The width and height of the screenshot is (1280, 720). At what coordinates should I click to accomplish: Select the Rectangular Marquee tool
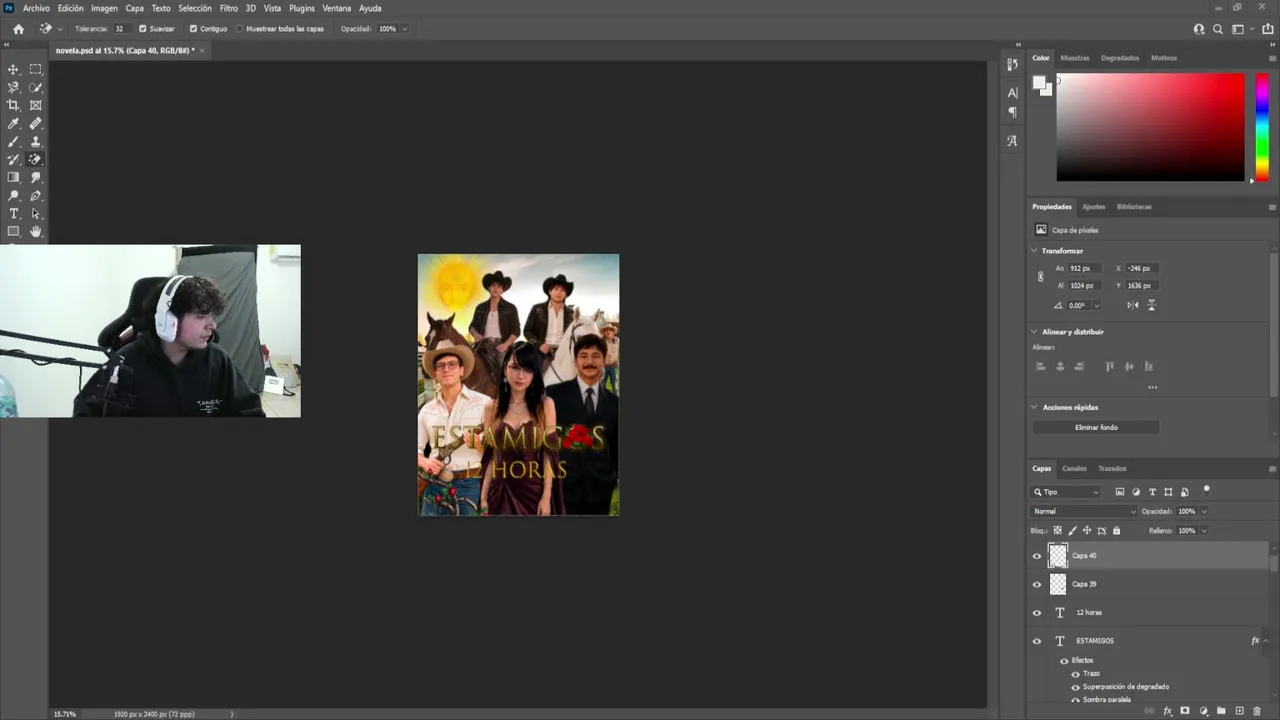pos(36,69)
